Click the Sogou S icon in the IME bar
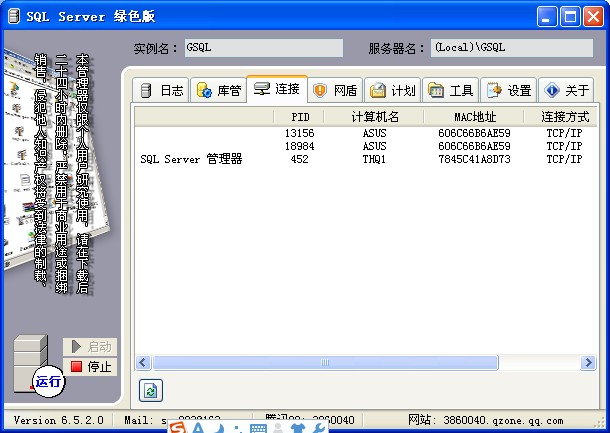The height and width of the screenshot is (433, 610). (177, 428)
